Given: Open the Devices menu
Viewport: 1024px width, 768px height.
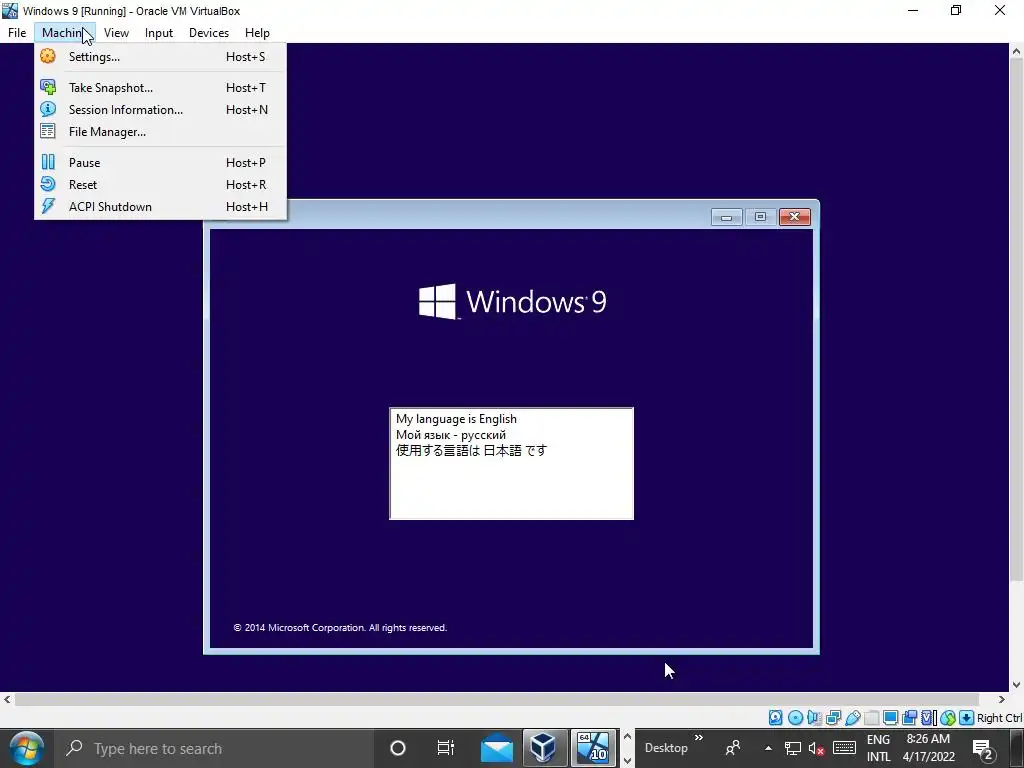Looking at the screenshot, I should click(209, 33).
